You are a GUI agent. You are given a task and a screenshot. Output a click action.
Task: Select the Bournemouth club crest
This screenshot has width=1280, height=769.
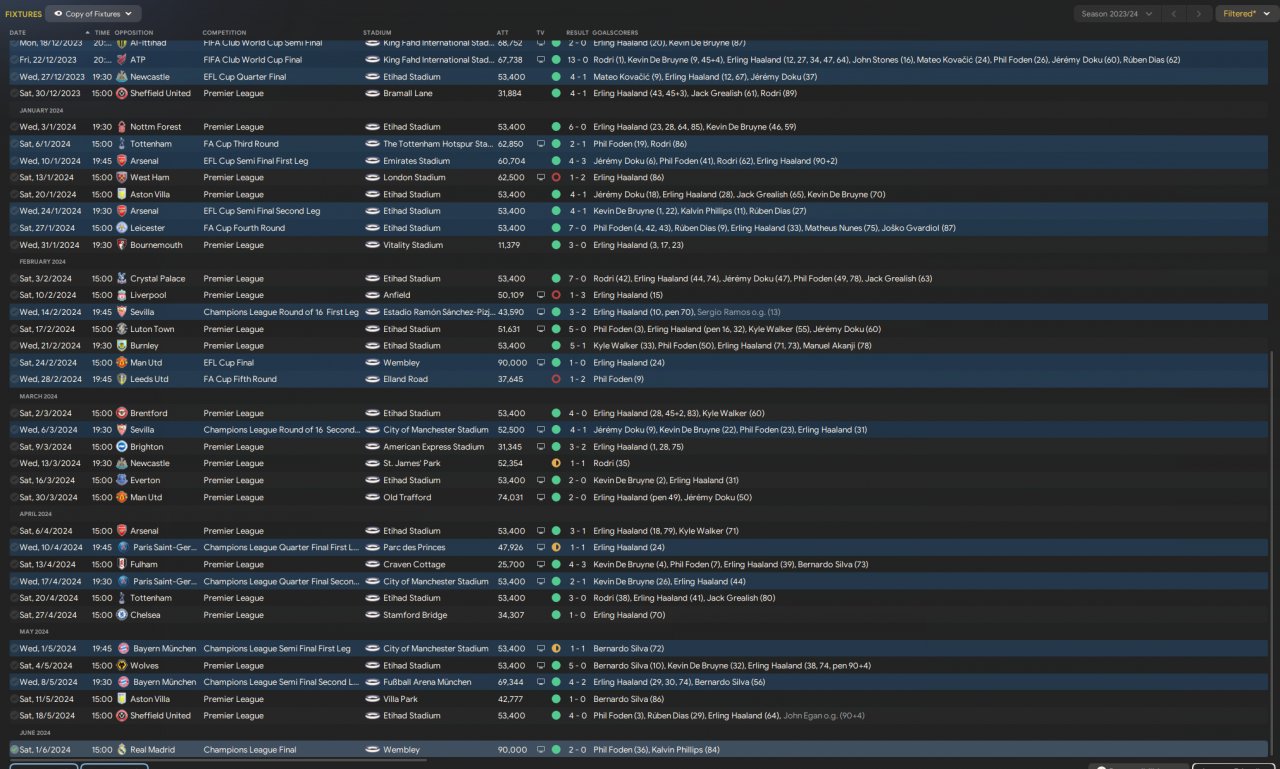point(121,245)
